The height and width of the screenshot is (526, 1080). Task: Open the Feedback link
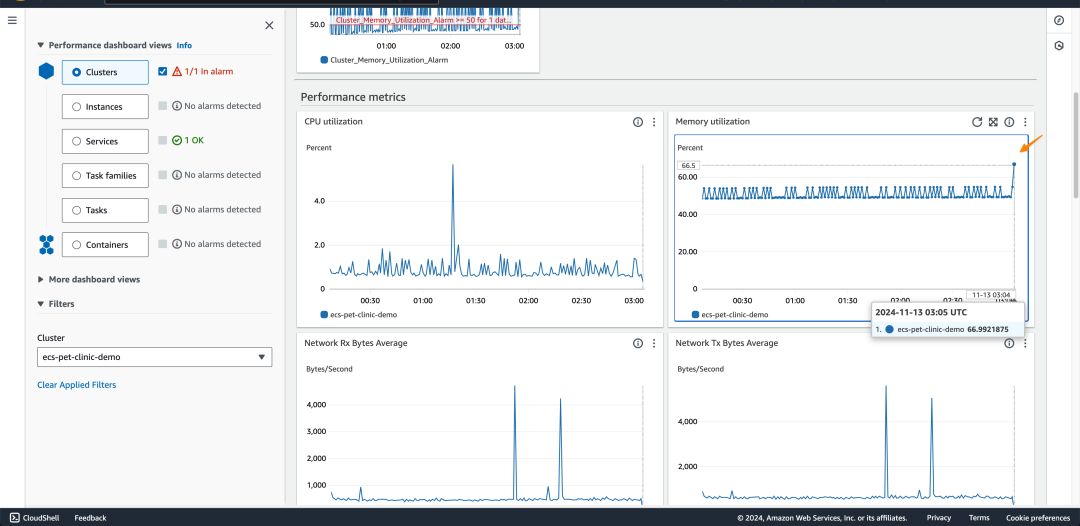coord(90,518)
